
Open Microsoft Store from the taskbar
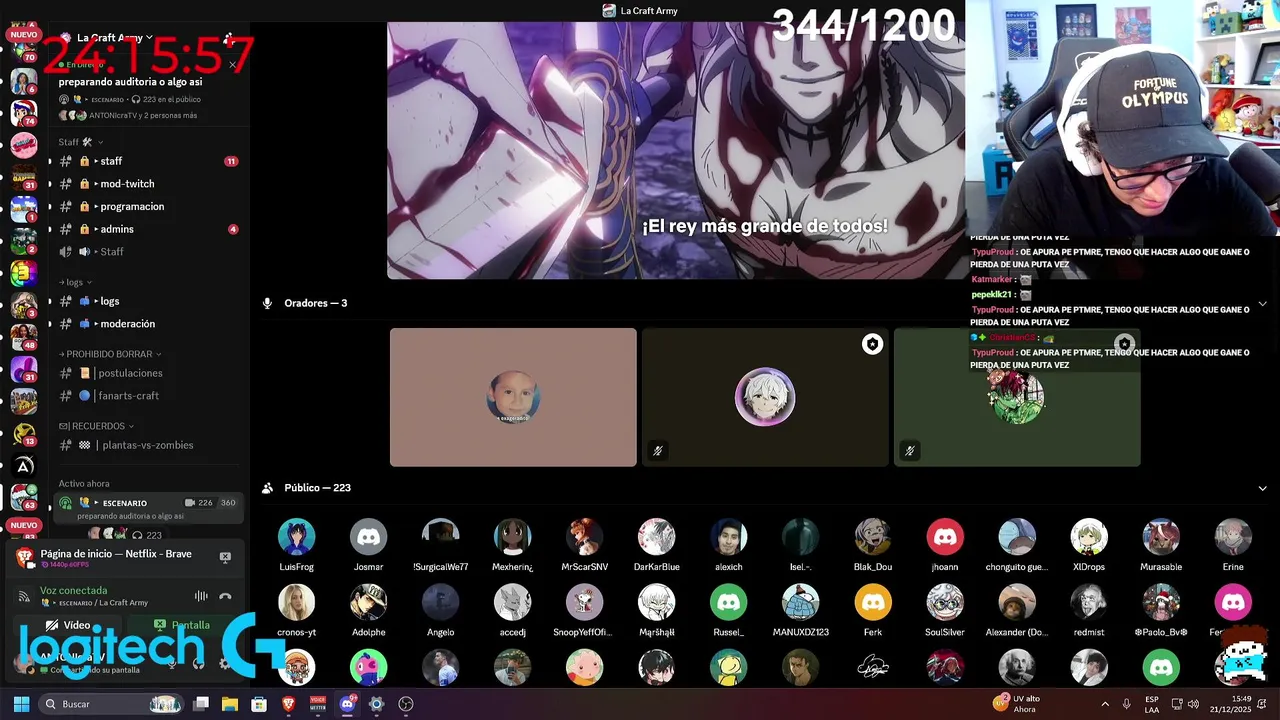click(259, 704)
